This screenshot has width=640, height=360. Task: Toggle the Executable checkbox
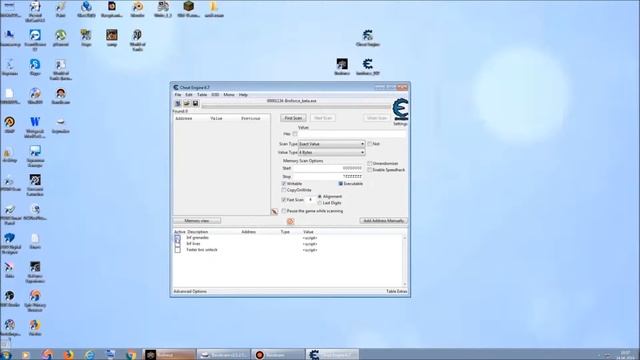tap(340, 184)
